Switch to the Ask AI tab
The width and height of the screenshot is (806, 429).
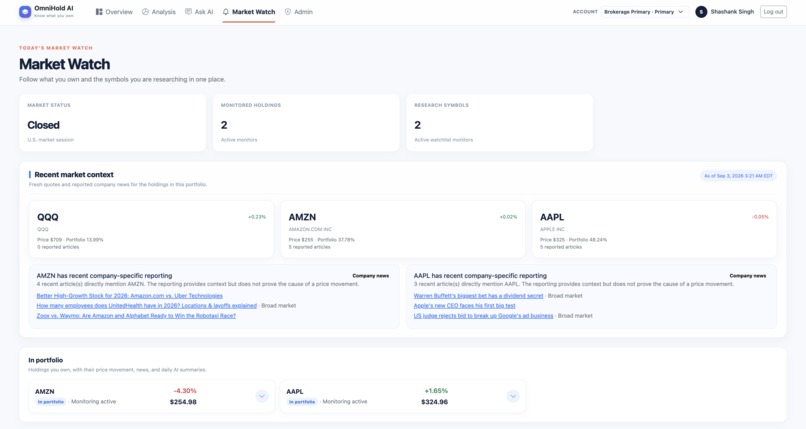pyautogui.click(x=199, y=12)
